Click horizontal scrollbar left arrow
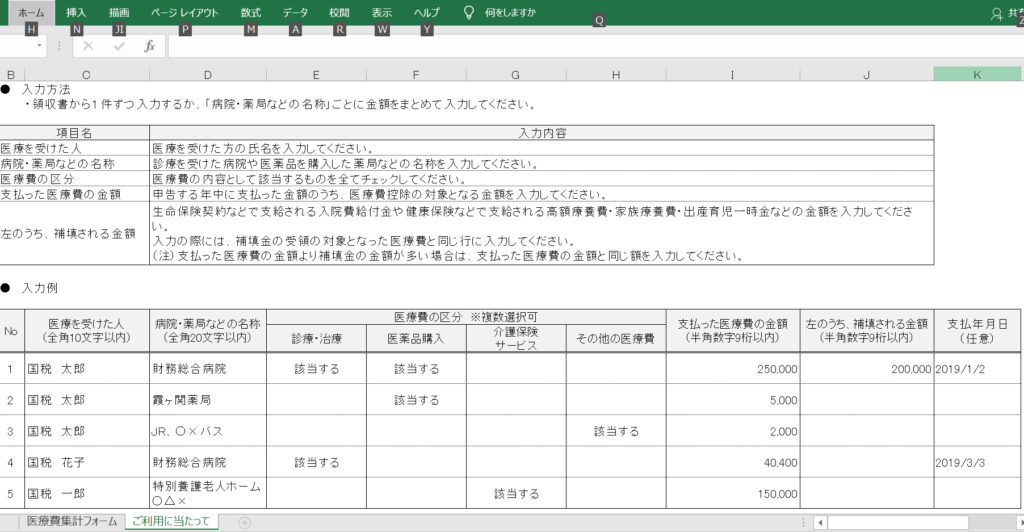 [819, 522]
